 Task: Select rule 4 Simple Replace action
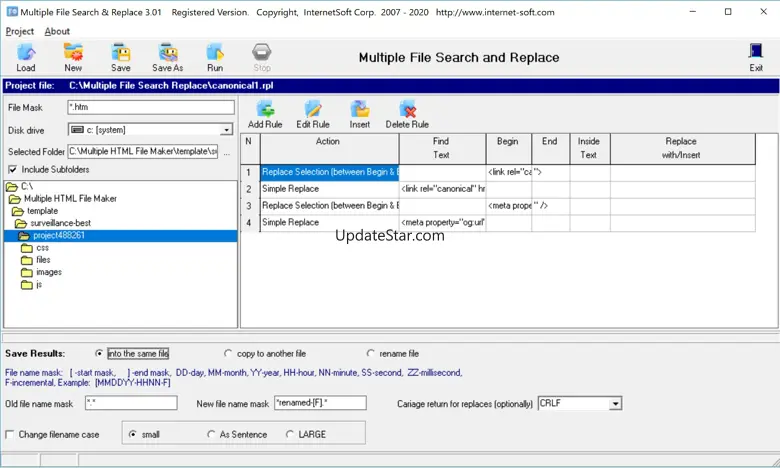tap(329, 222)
